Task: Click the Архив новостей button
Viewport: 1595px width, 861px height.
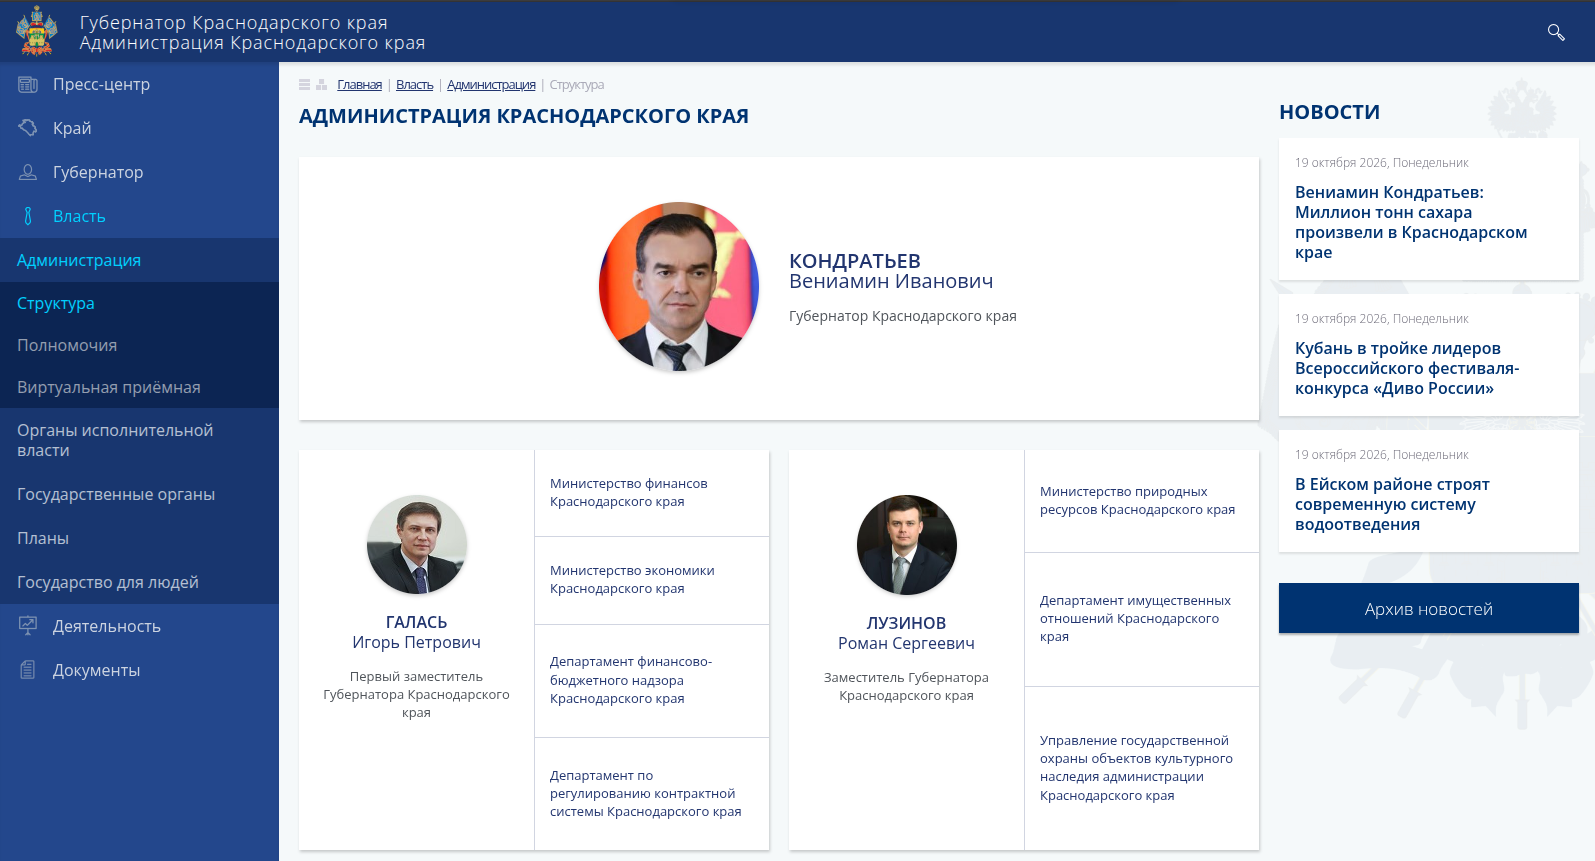Action: tap(1429, 608)
